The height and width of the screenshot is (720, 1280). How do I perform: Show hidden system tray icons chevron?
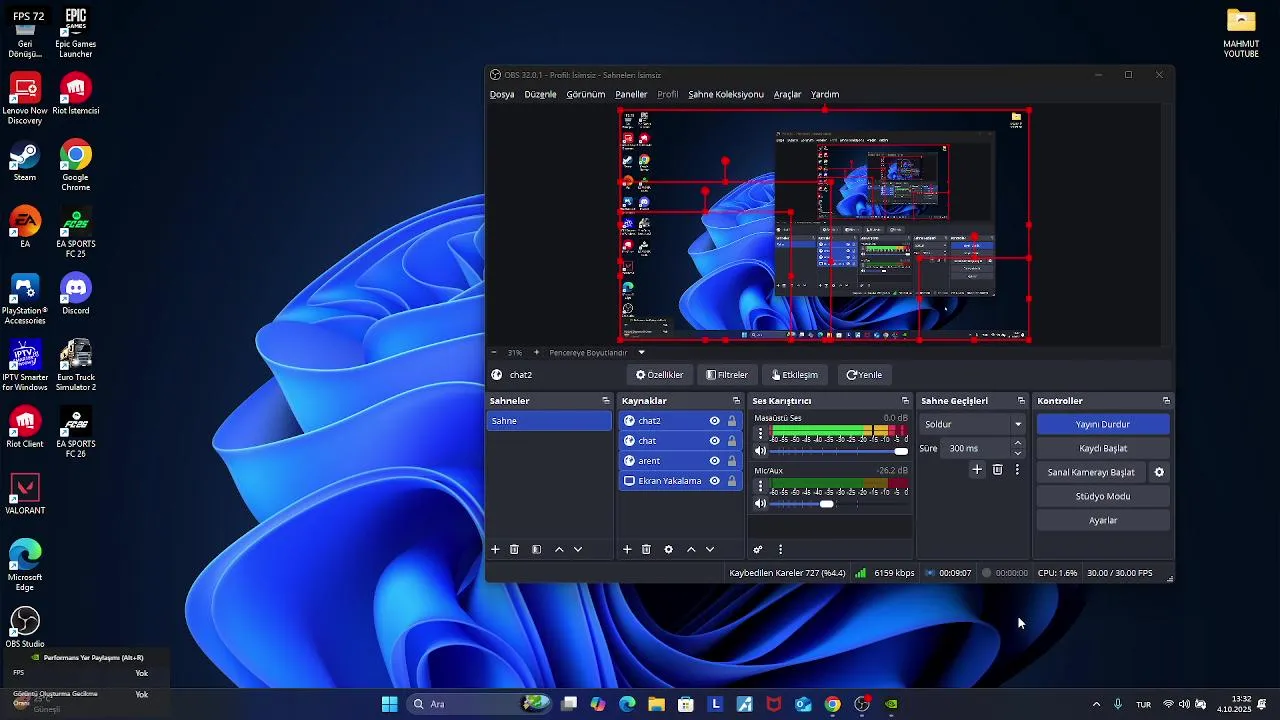coord(1096,704)
